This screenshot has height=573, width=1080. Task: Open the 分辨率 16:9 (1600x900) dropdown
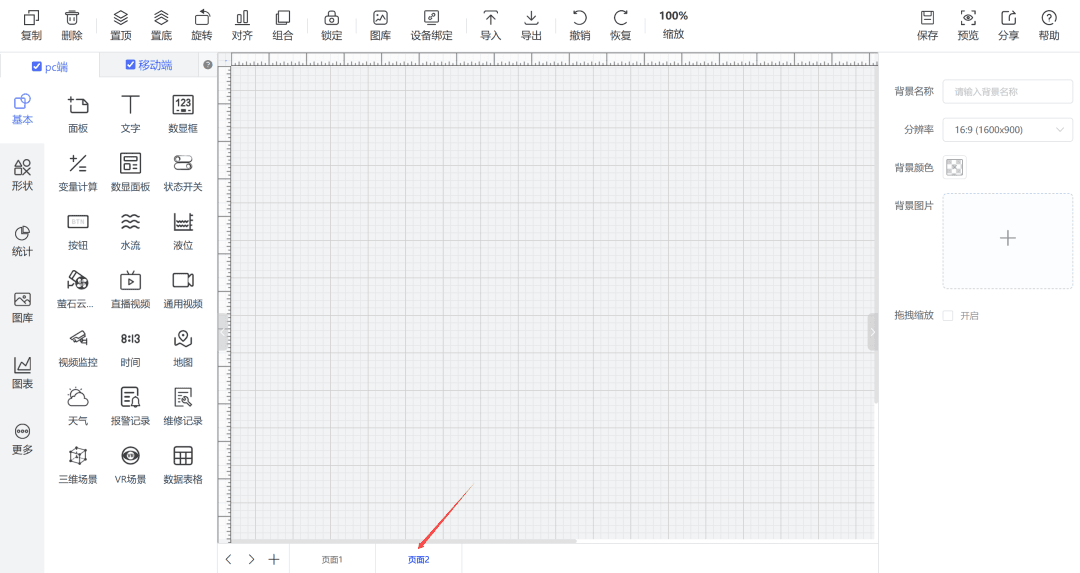(1007, 129)
